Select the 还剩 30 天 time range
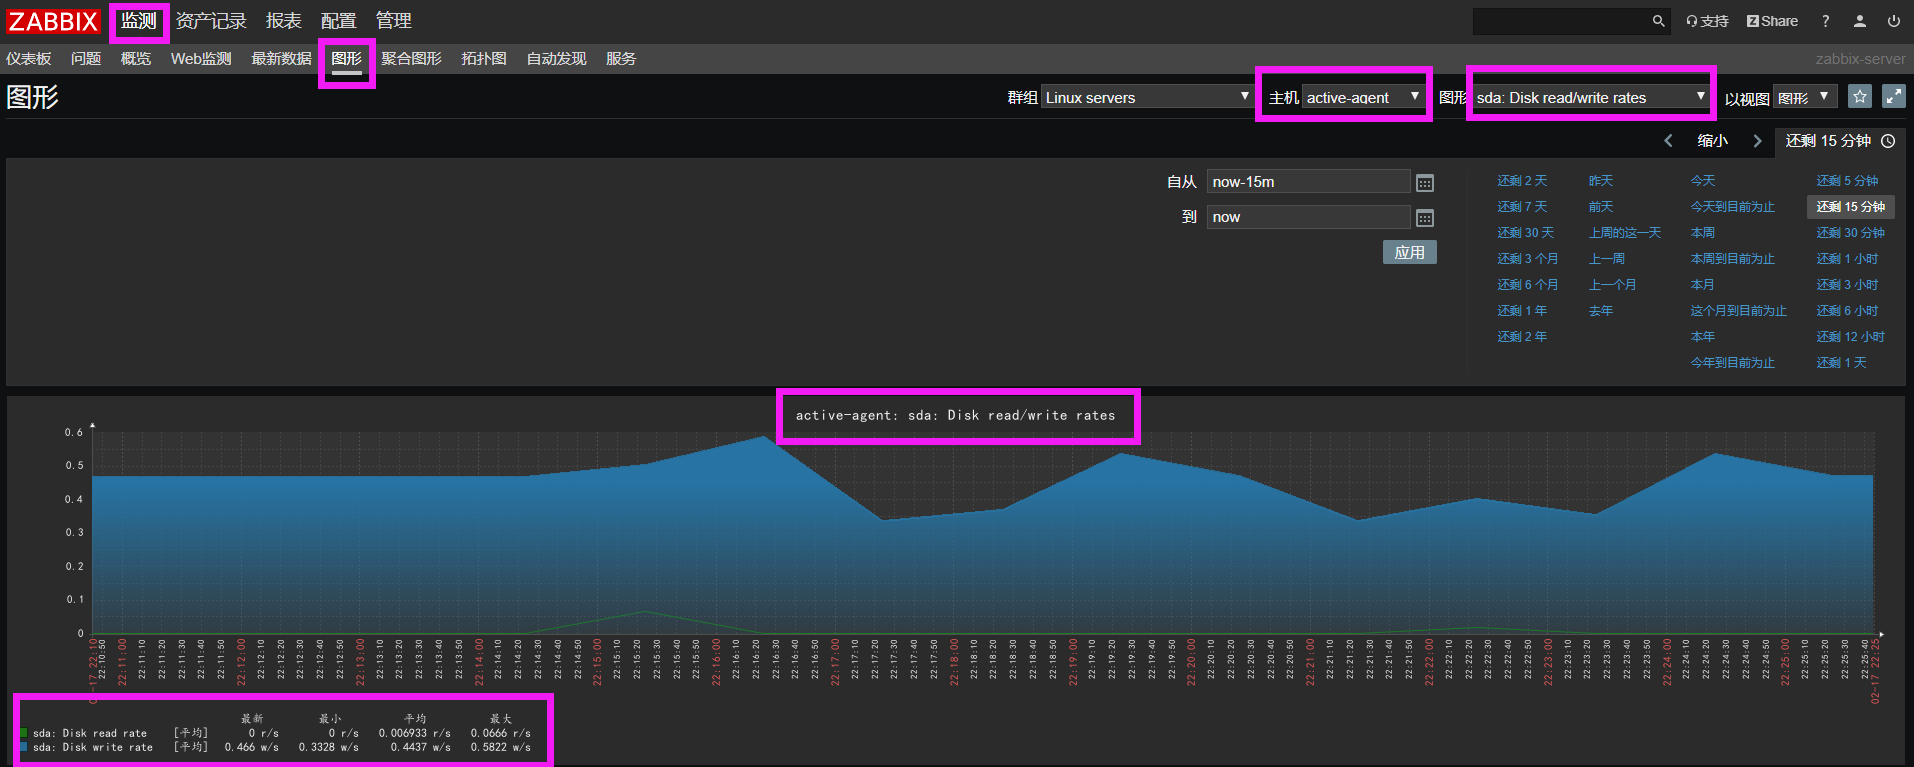This screenshot has height=767, width=1914. click(1526, 233)
